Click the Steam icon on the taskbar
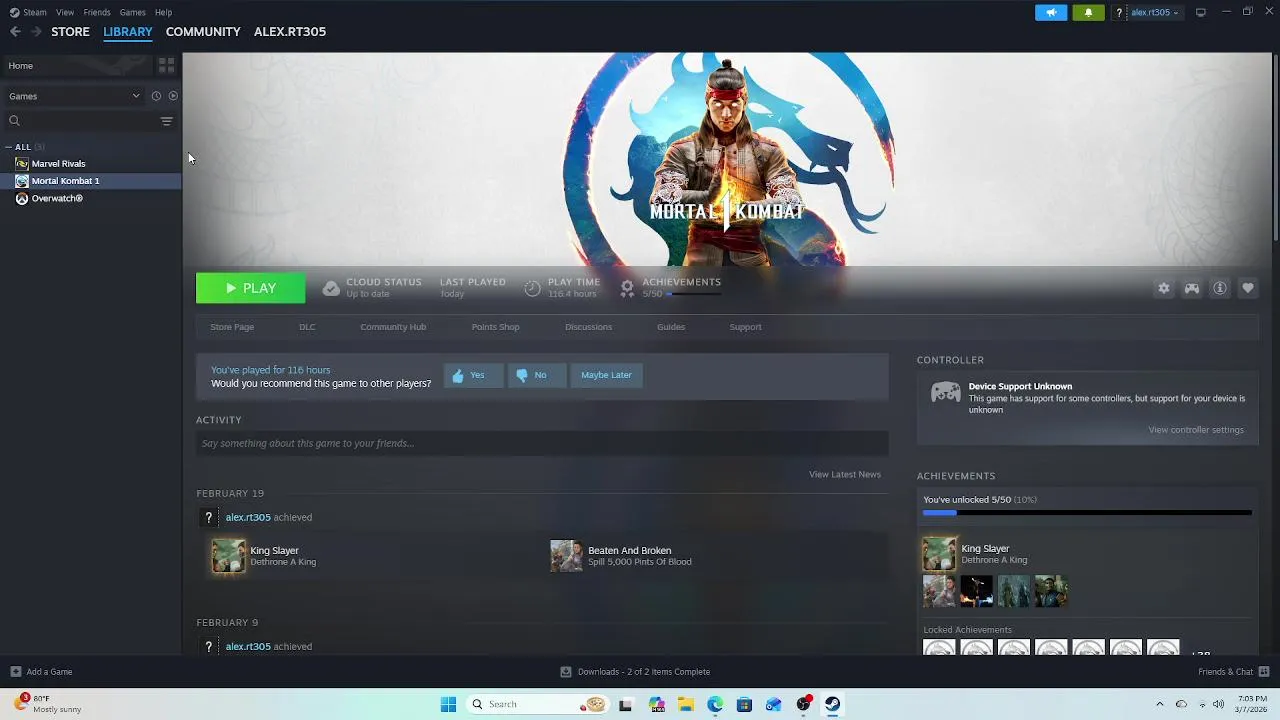 [832, 704]
